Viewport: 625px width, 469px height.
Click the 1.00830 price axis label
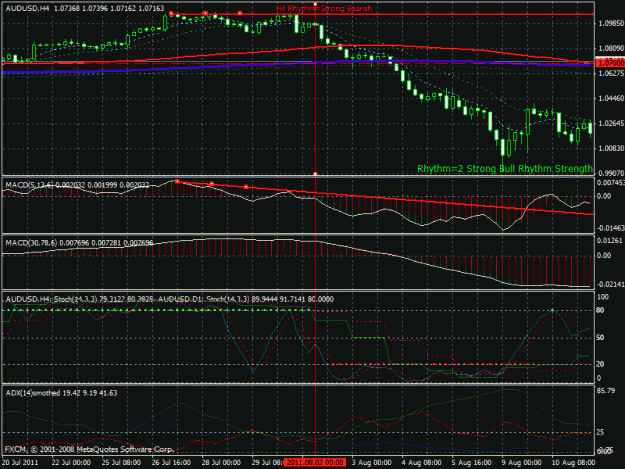click(611, 148)
